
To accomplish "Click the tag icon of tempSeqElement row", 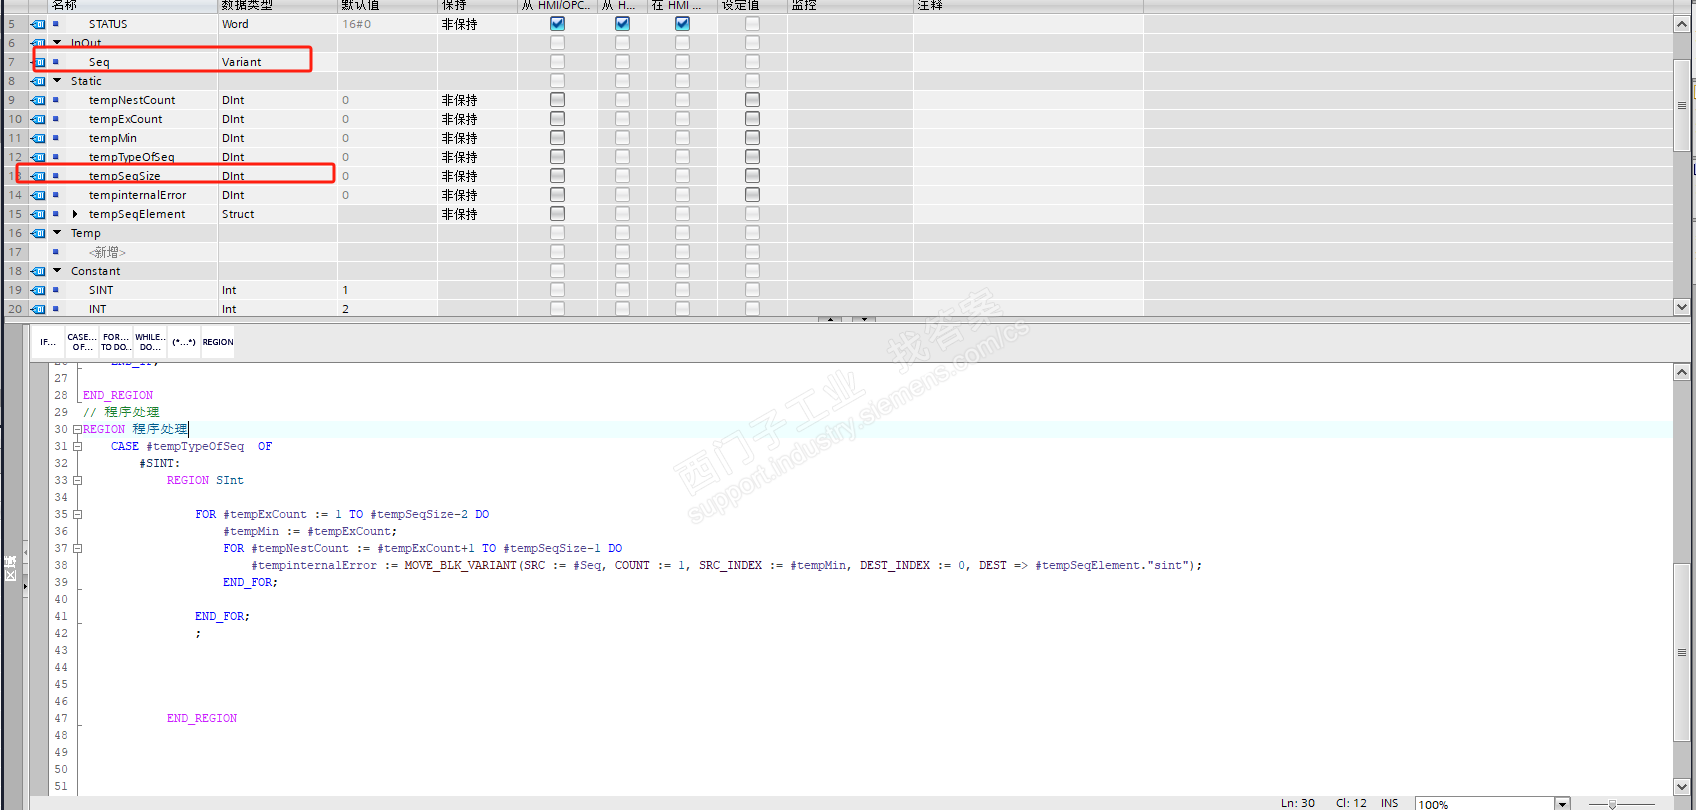I will (x=39, y=214).
